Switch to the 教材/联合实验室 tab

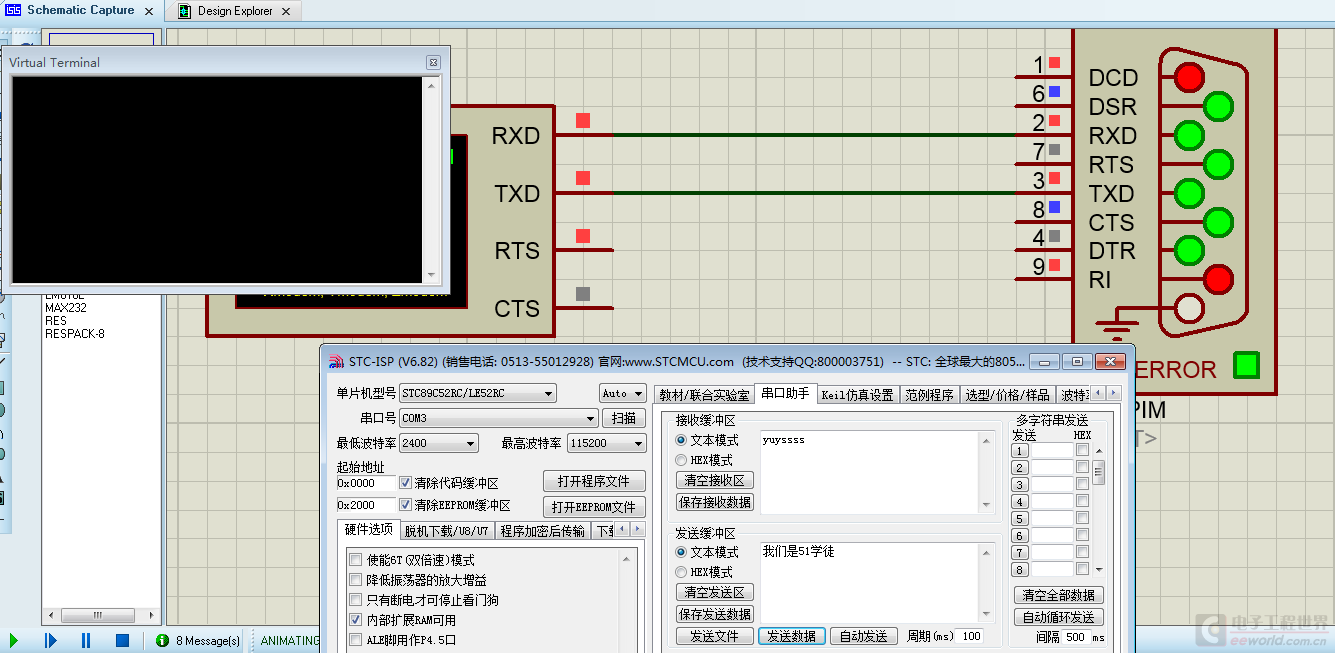point(704,395)
